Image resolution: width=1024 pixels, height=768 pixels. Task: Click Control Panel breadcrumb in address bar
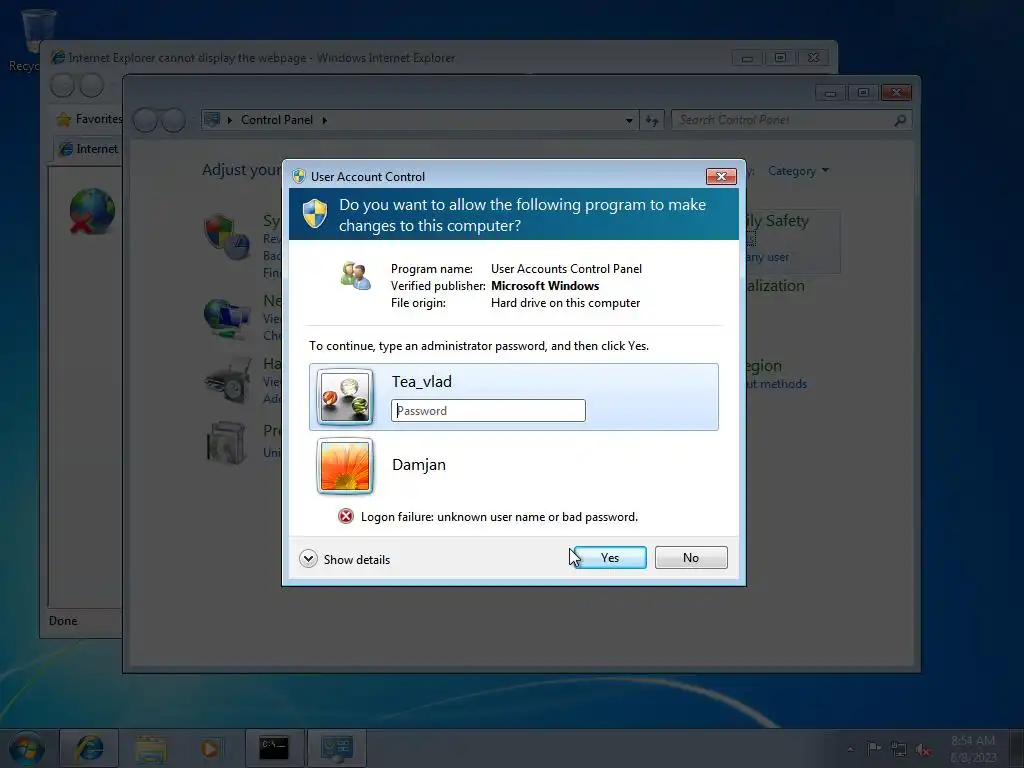coord(277,120)
